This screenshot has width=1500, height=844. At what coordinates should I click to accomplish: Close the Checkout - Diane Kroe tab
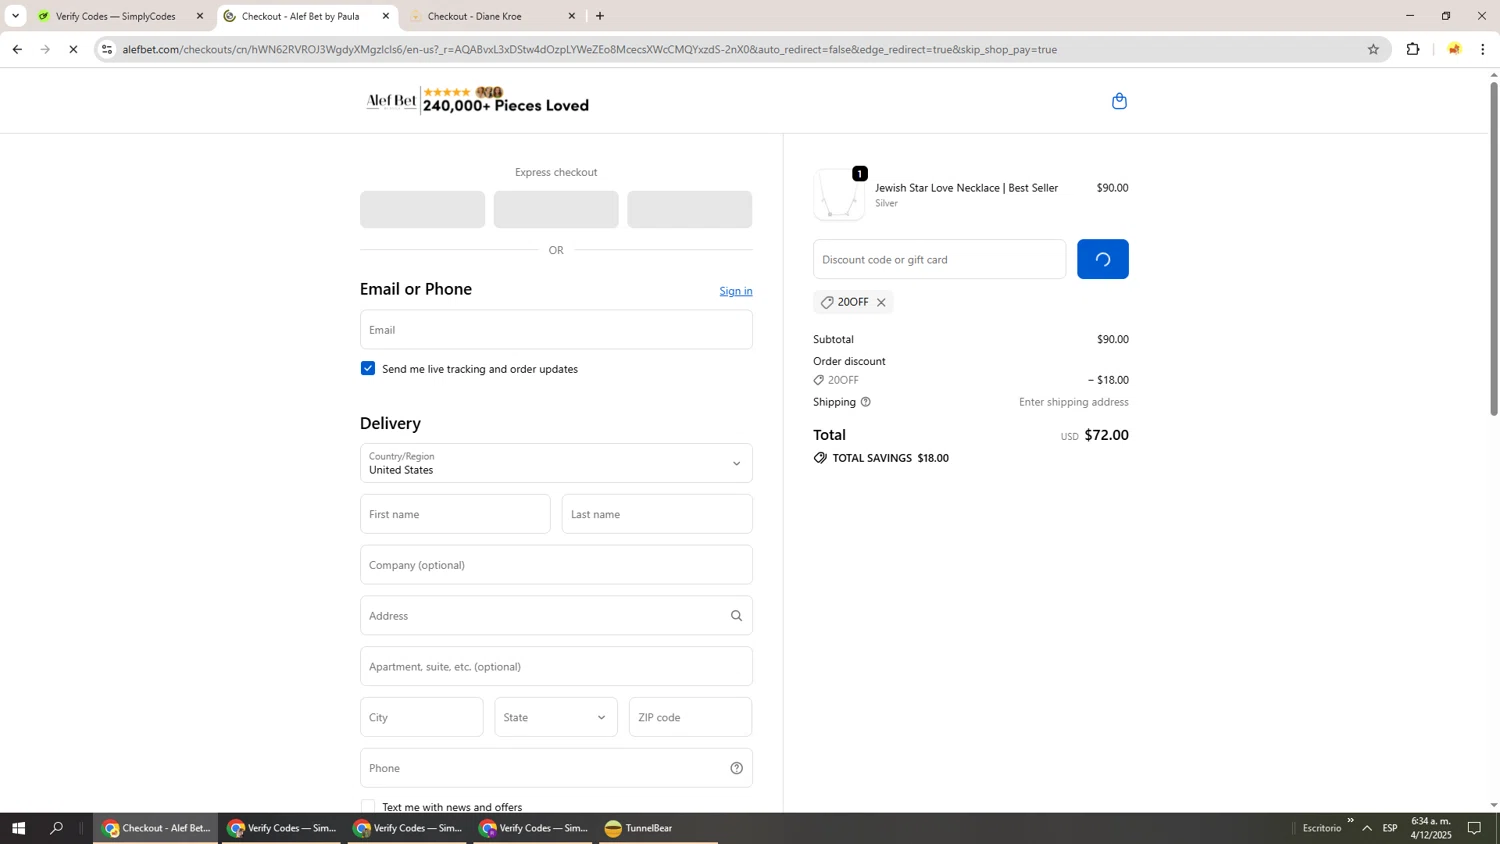pyautogui.click(x=572, y=16)
